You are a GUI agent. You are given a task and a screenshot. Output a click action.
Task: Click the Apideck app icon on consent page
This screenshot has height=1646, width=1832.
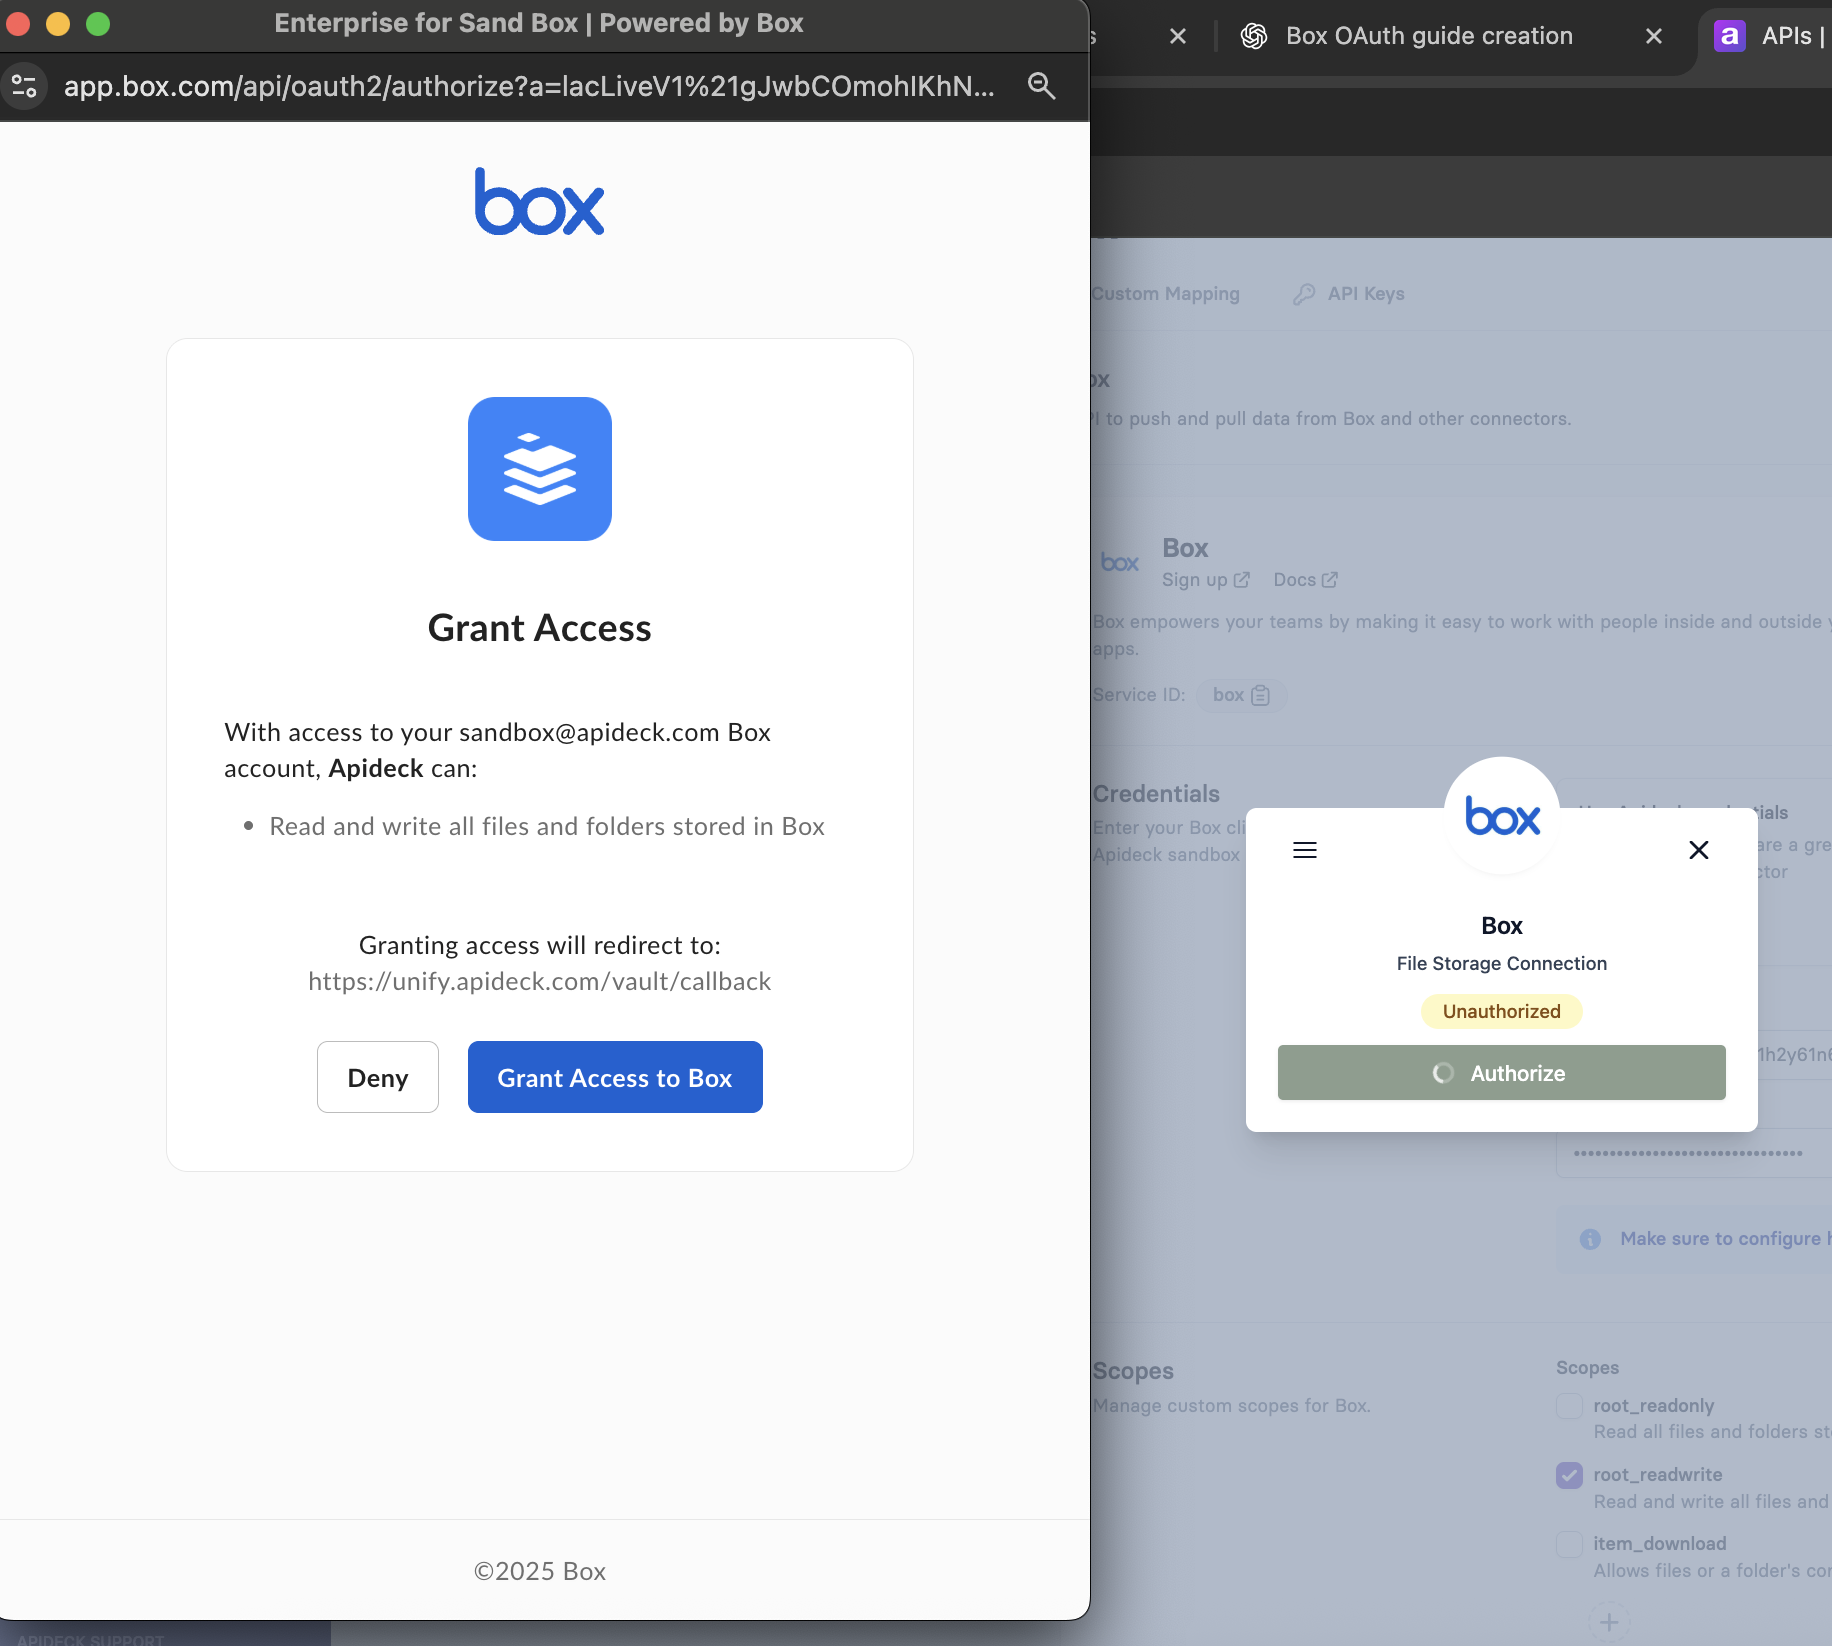pyautogui.click(x=539, y=469)
